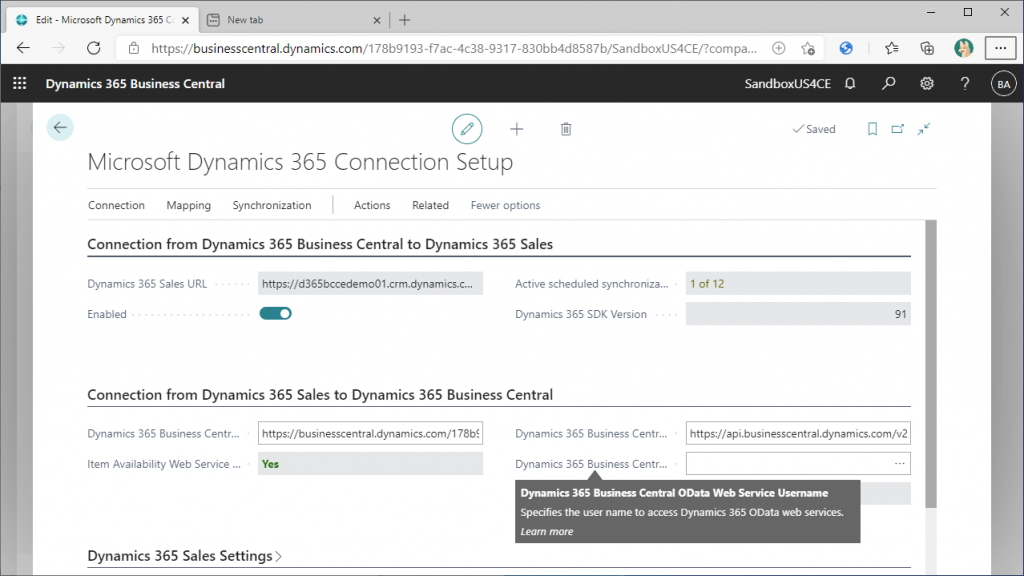Click the Dynamics 365 SDK Version field
The height and width of the screenshot is (576, 1024).
tap(798, 314)
